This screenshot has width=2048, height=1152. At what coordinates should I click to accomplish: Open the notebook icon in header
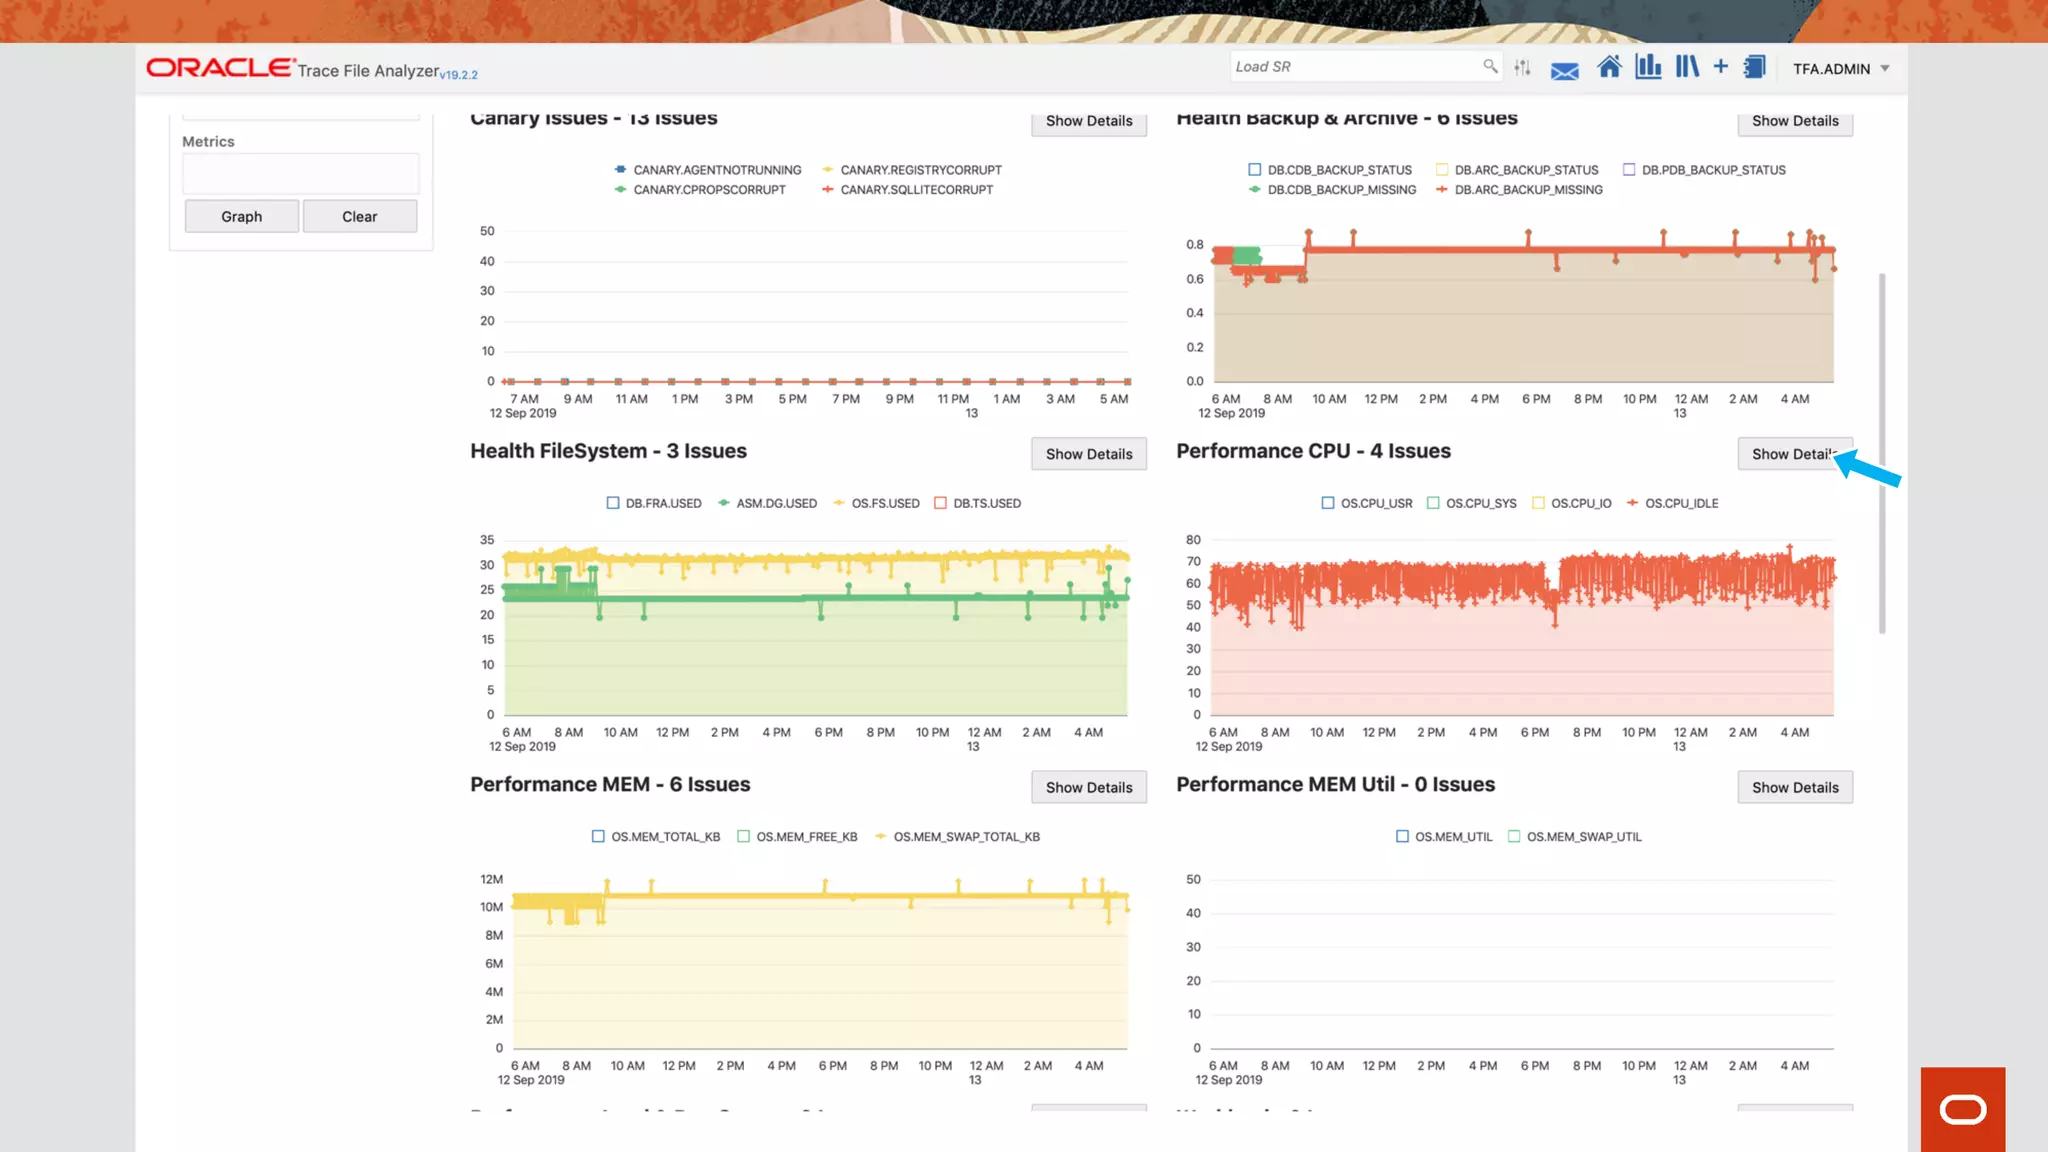click(1754, 67)
